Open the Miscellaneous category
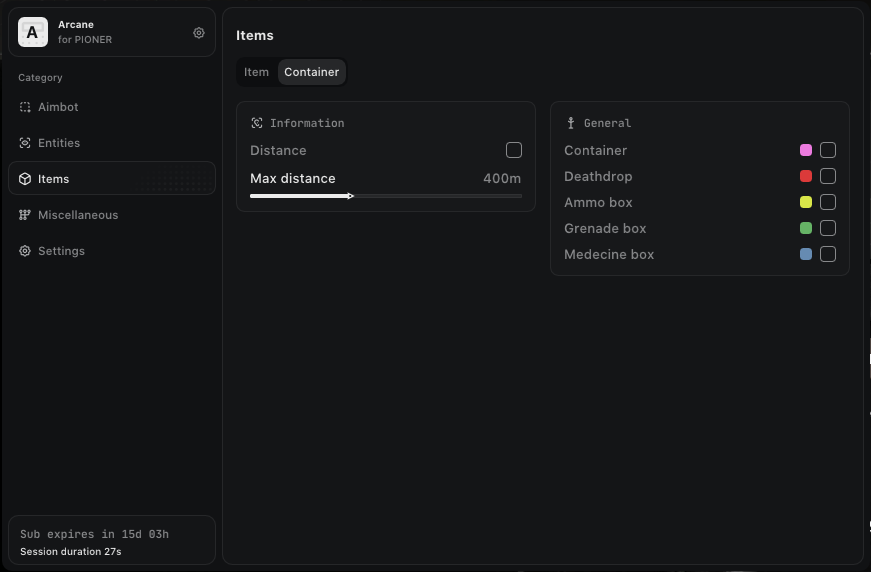Screen dimensions: 871x572 pos(78,215)
